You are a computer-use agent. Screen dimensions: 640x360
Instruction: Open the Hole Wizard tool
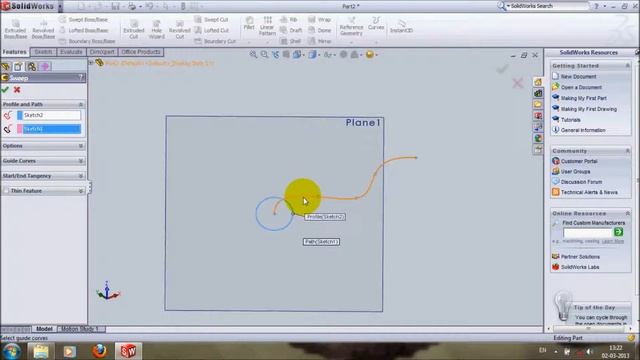[156, 29]
